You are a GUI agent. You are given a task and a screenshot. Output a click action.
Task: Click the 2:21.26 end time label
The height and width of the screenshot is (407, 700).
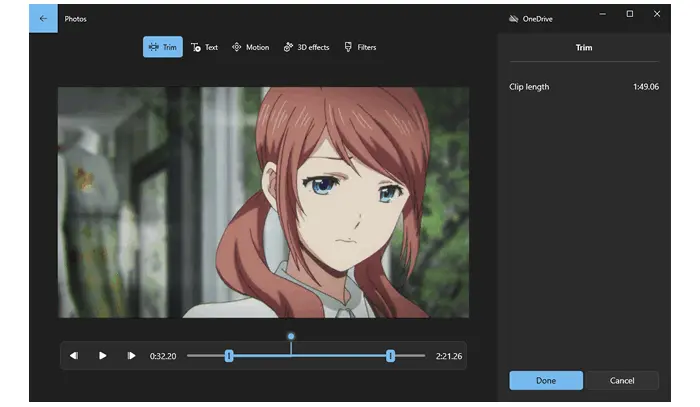coord(449,356)
